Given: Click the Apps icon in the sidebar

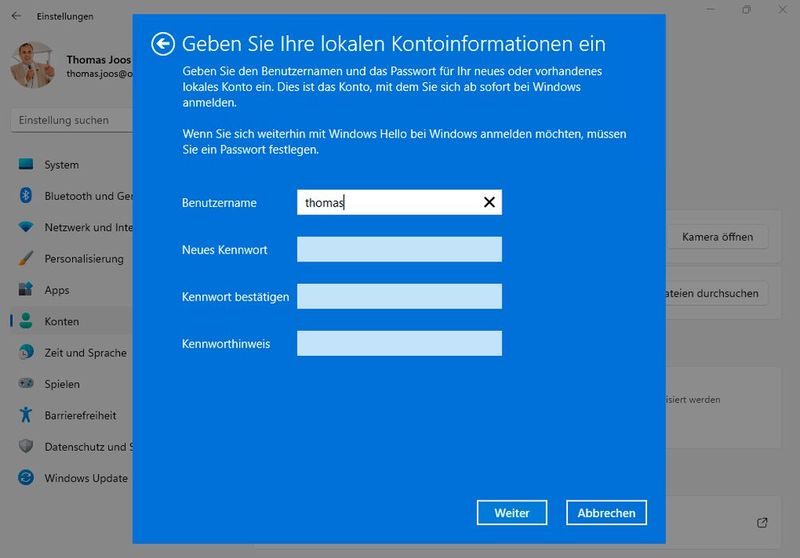Looking at the screenshot, I should coord(26,289).
